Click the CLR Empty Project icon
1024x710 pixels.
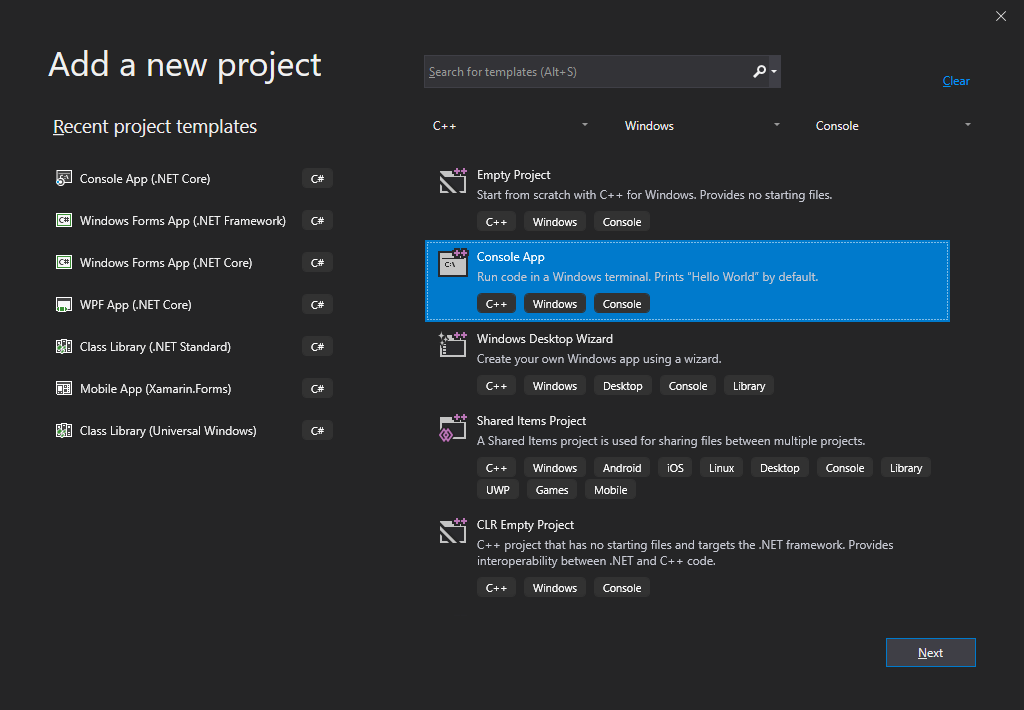point(453,531)
